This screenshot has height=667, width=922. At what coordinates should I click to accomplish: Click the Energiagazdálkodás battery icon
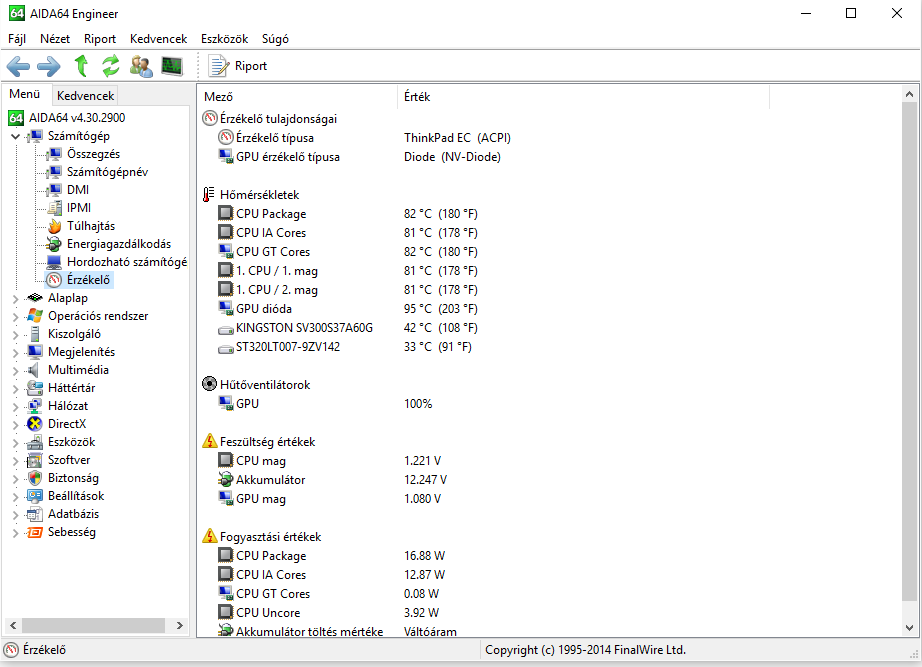click(54, 244)
